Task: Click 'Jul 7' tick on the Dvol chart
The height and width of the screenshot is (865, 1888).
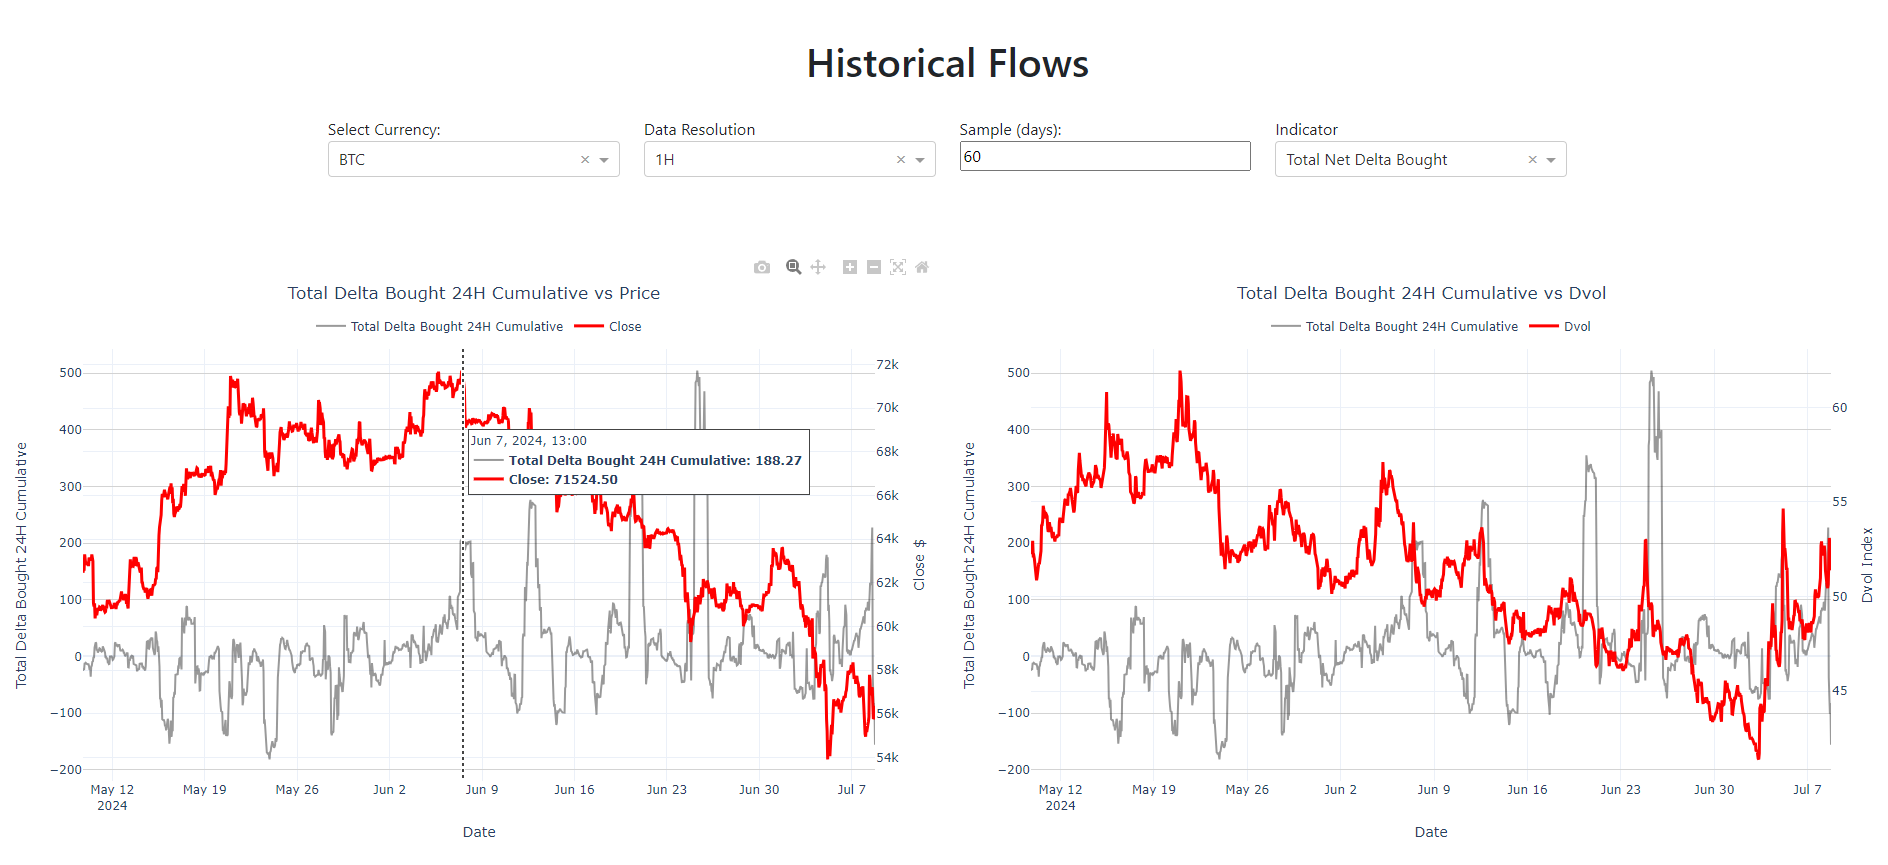Action: [x=1807, y=790]
